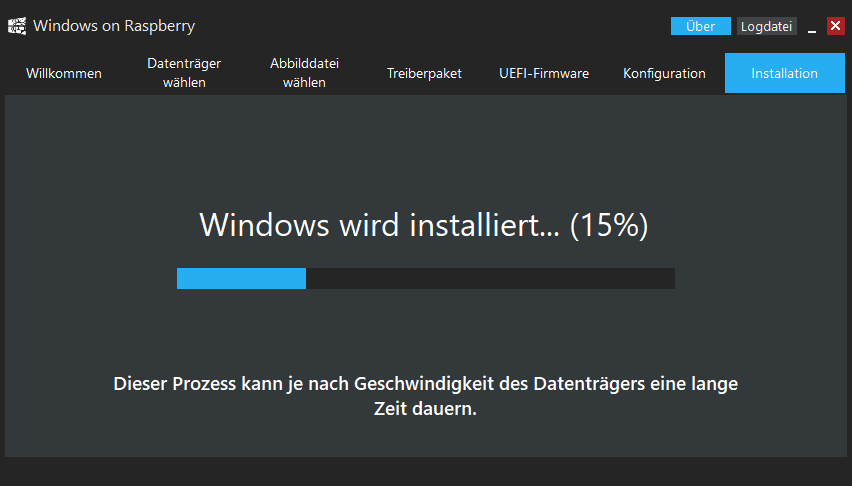852x486 pixels.
Task: Click the (15%) percentage indicator
Action: tap(609, 225)
